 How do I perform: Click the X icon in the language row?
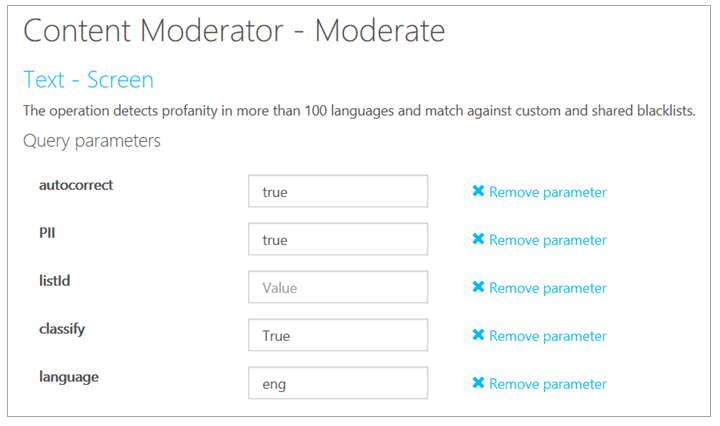pos(478,383)
